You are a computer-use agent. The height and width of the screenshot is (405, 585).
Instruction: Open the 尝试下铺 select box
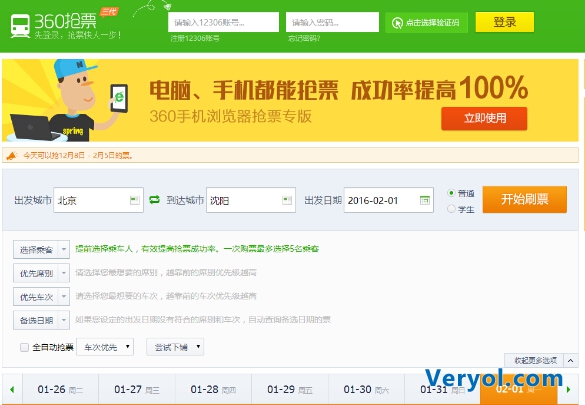click(175, 347)
